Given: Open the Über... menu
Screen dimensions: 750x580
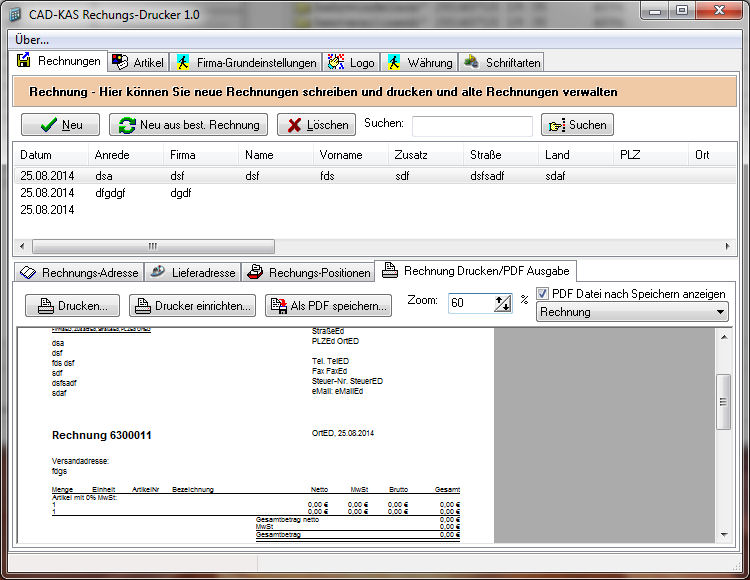Looking at the screenshot, I should point(32,39).
